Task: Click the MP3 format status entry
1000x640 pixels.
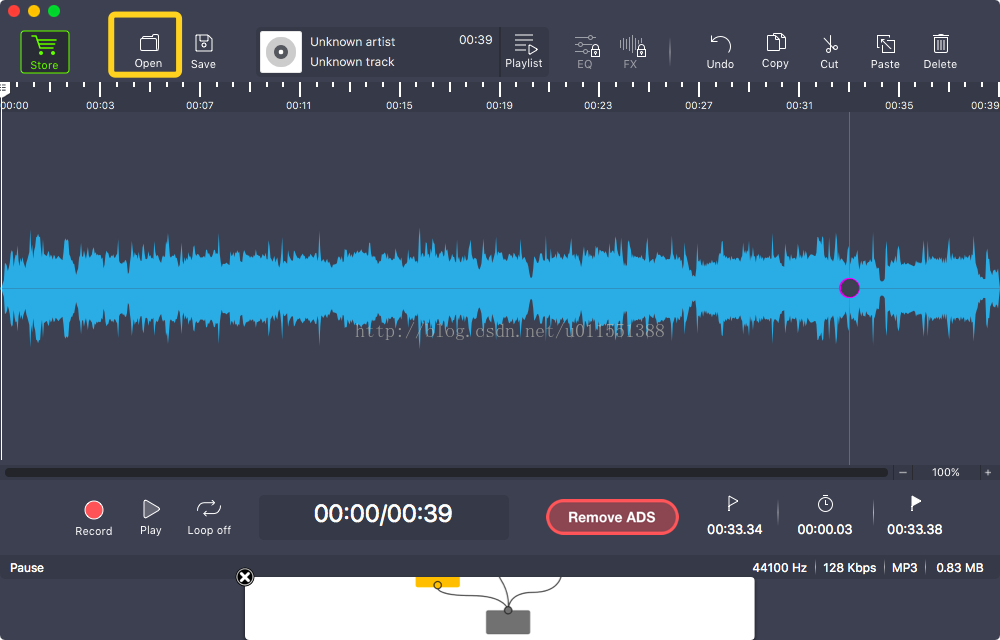Action: (904, 567)
